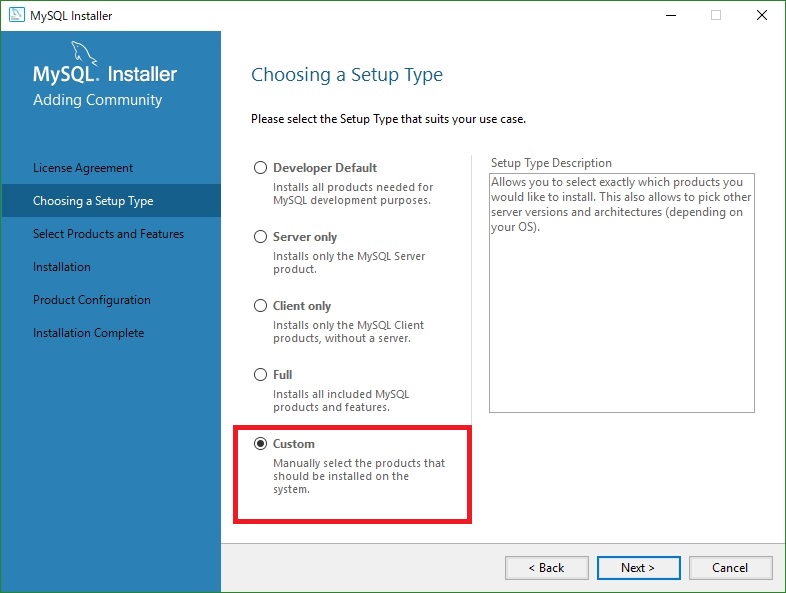Open the Installation sidebar step
Image resolution: width=786 pixels, height=593 pixels.
pyautogui.click(x=62, y=267)
